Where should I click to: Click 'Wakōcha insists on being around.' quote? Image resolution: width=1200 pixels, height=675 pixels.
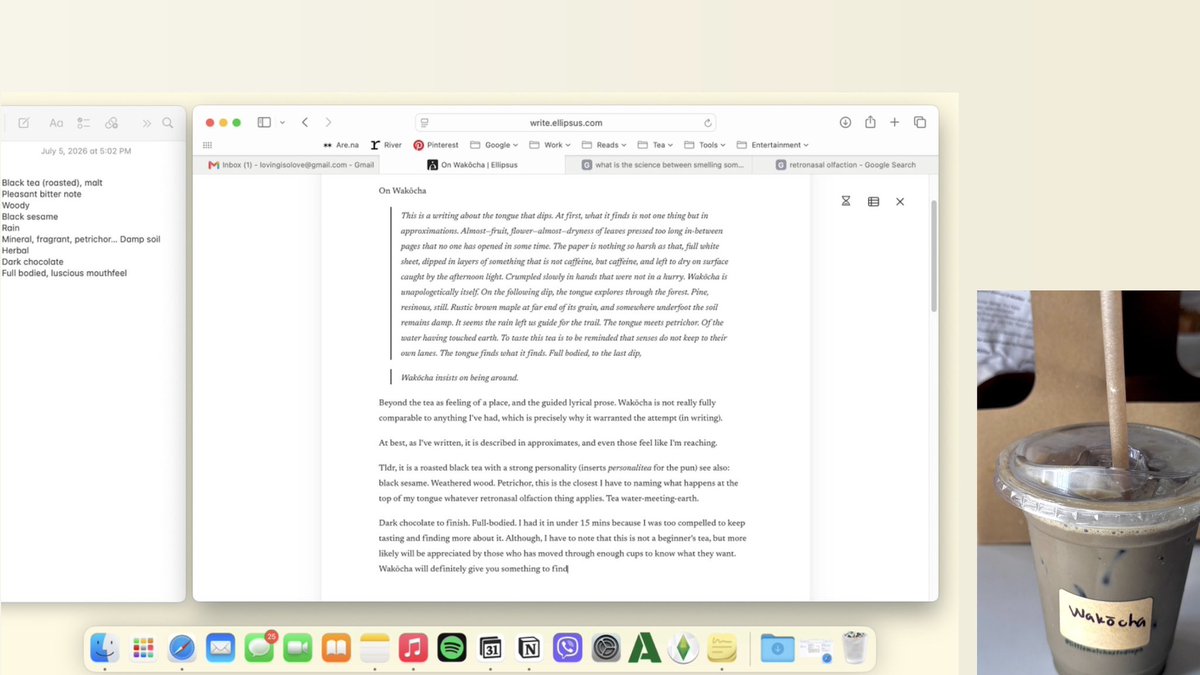click(461, 377)
